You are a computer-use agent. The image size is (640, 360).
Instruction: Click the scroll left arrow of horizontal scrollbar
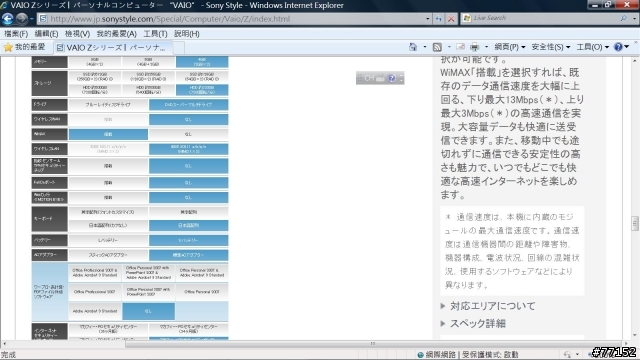[x=4, y=344]
